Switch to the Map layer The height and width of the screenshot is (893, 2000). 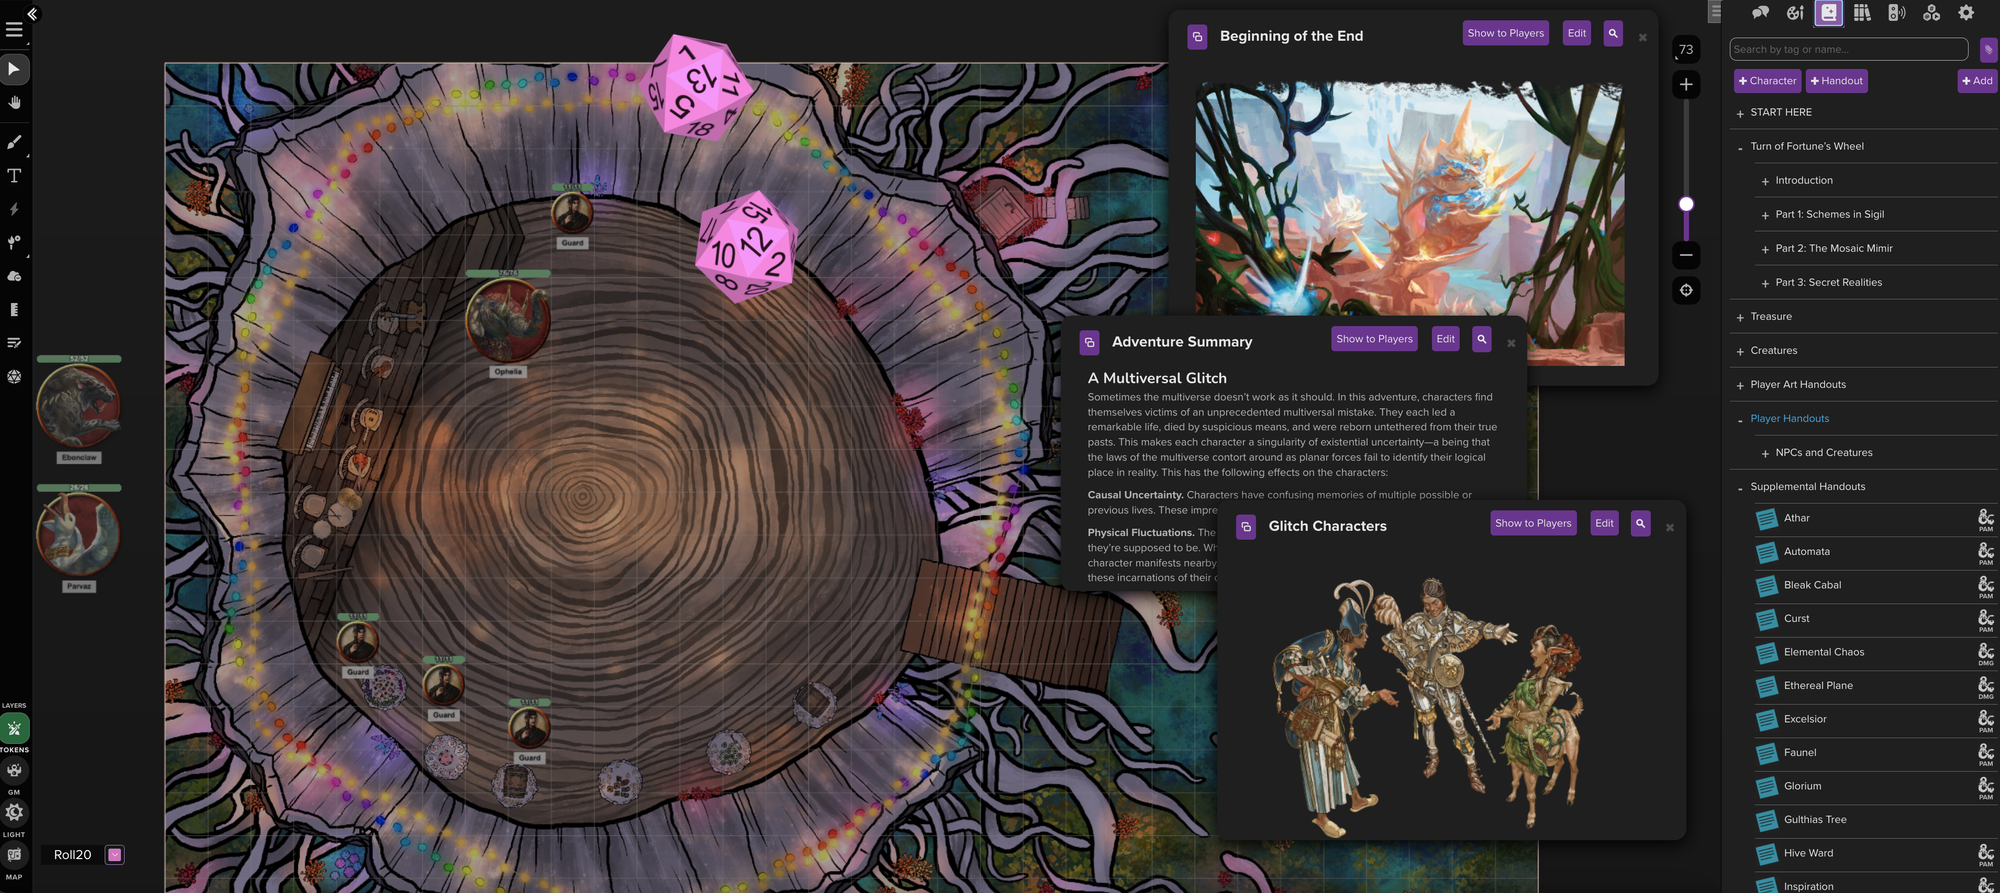(14, 855)
